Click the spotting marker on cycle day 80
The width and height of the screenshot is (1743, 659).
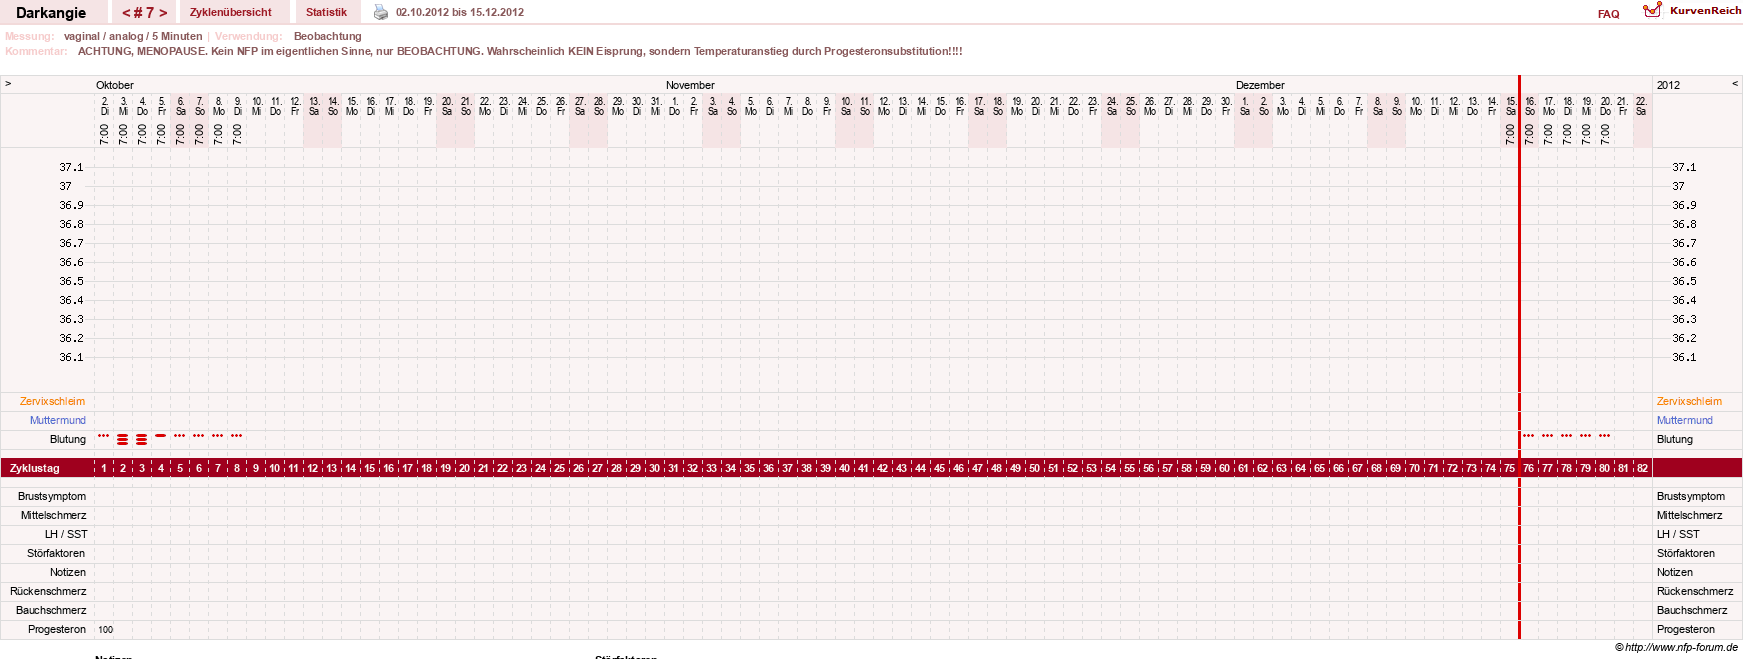click(1604, 436)
